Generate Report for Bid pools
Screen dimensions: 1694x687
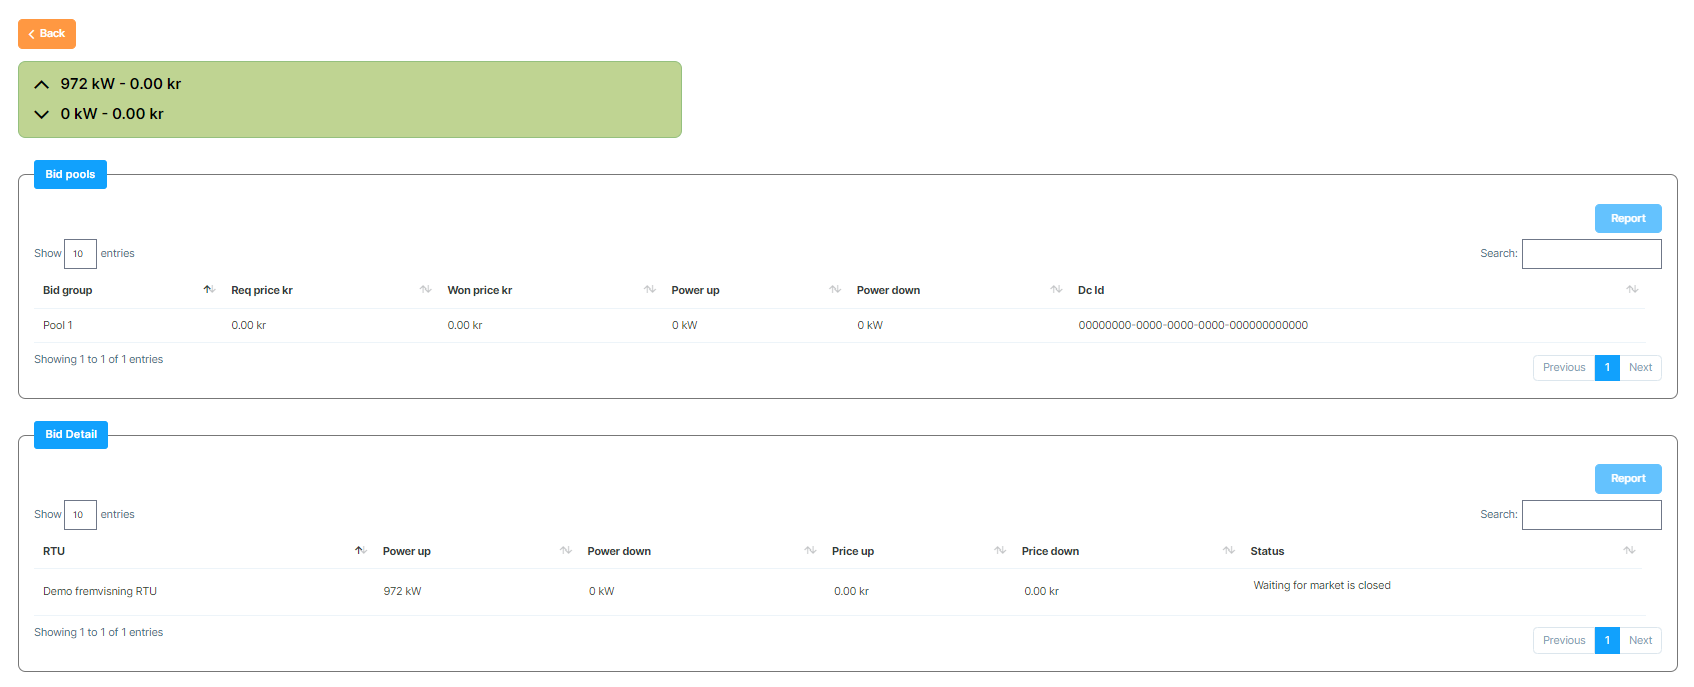pos(1628,218)
